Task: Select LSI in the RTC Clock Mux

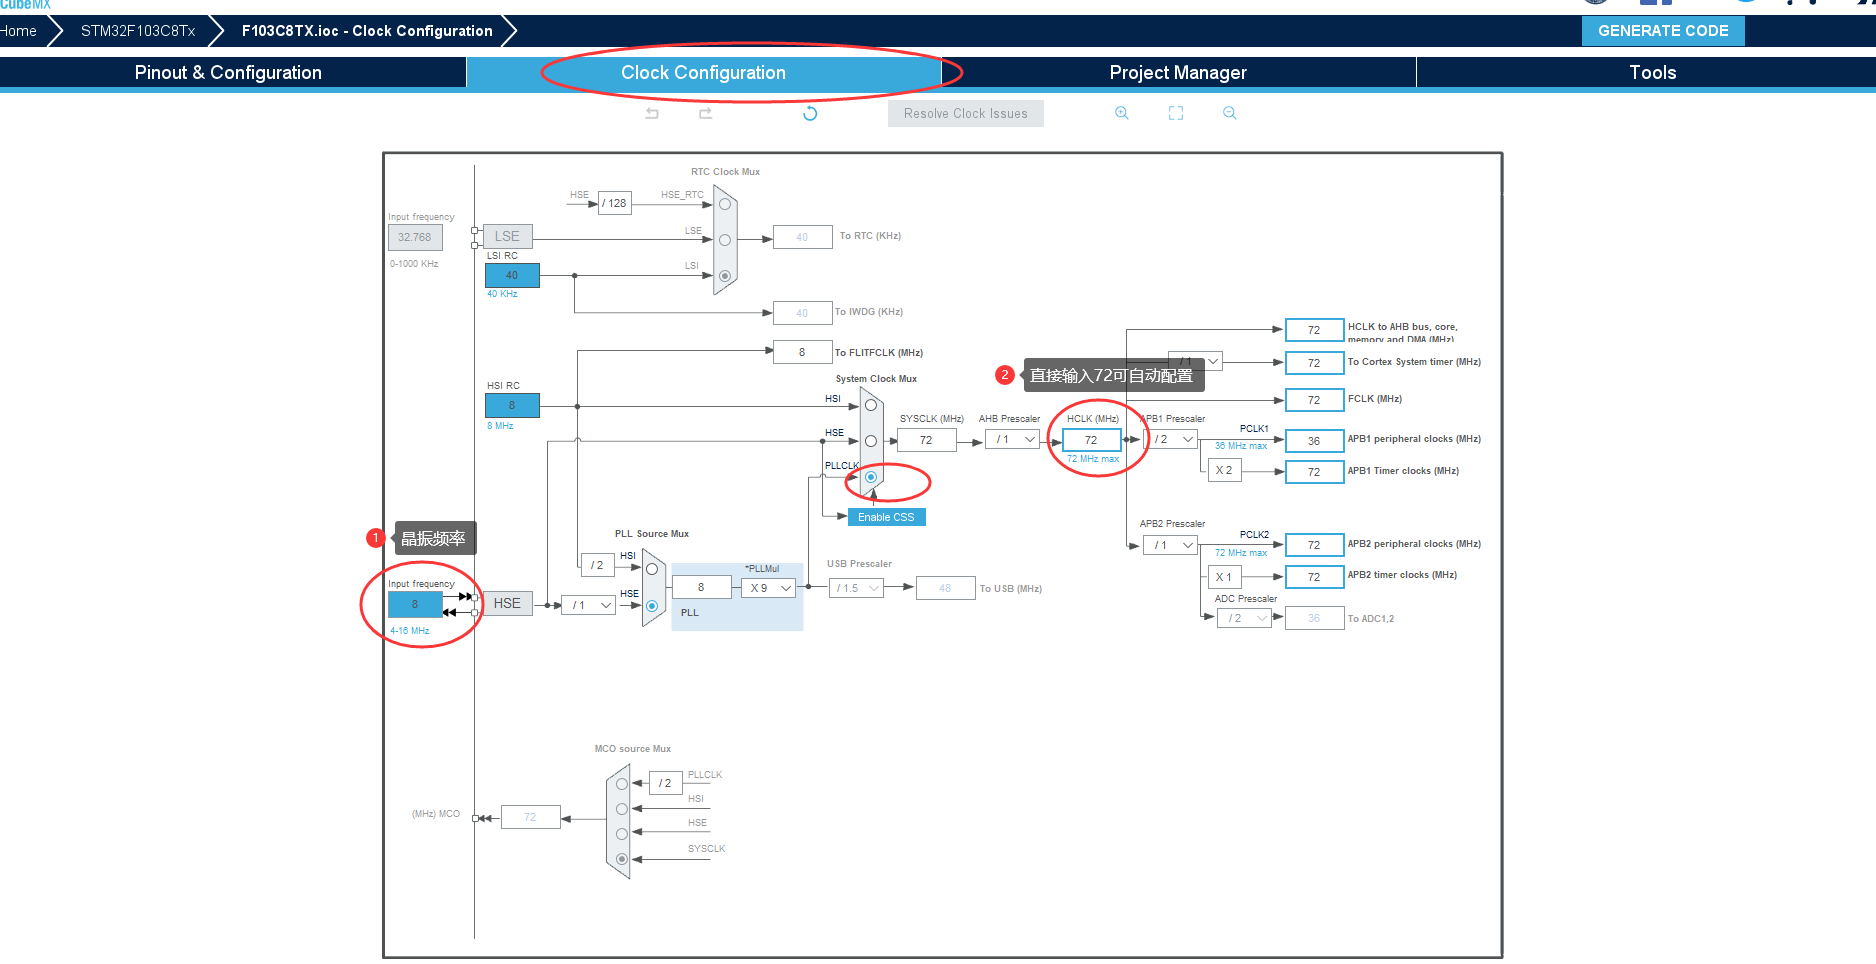Action: 725,276
